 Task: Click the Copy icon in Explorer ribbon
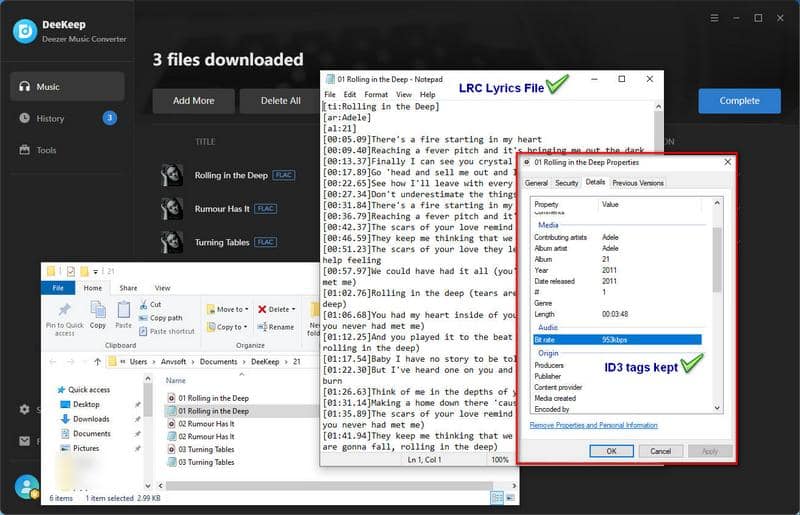[97, 314]
